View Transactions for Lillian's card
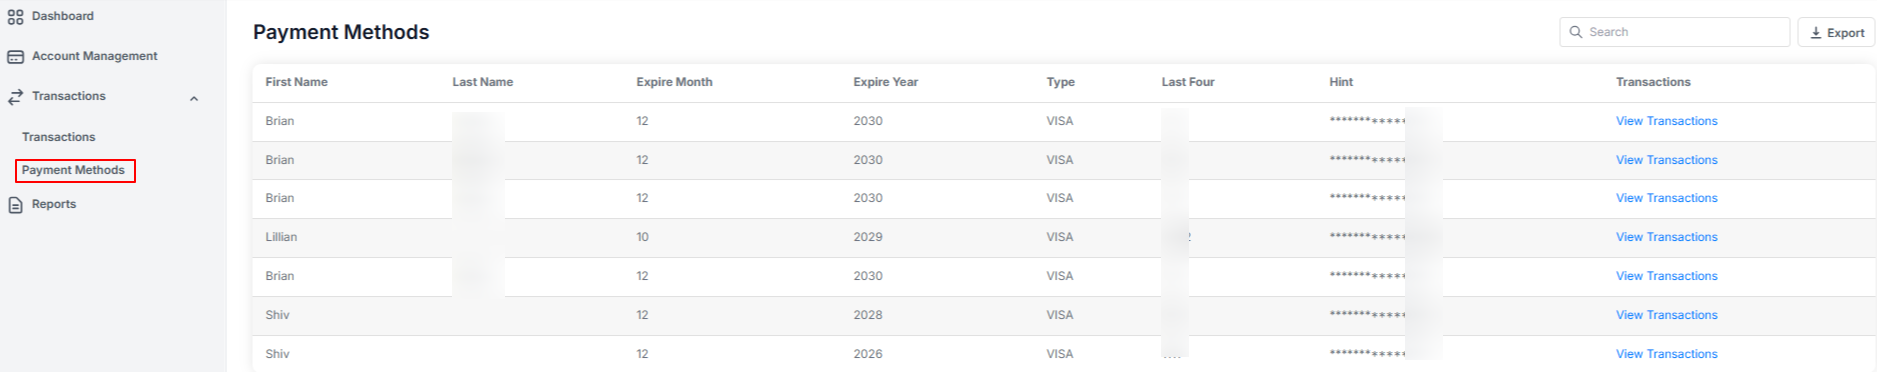Image resolution: width=1877 pixels, height=372 pixels. click(x=1666, y=237)
